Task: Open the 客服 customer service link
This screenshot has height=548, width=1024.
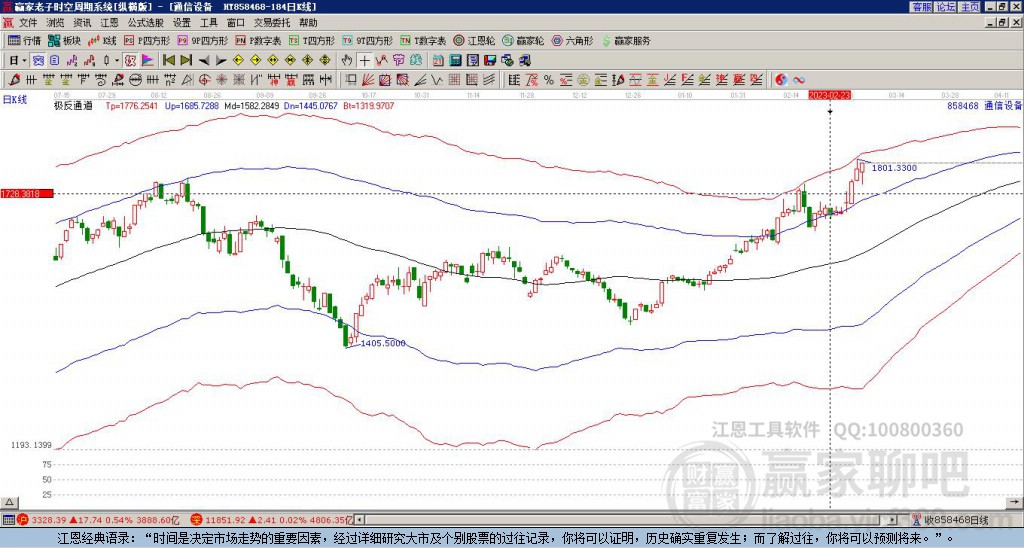Action: point(921,7)
